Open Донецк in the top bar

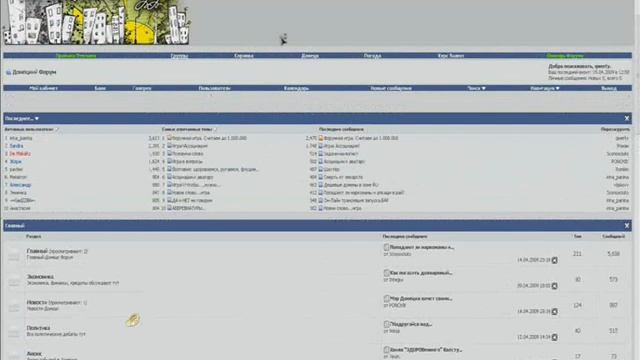[x=310, y=56]
